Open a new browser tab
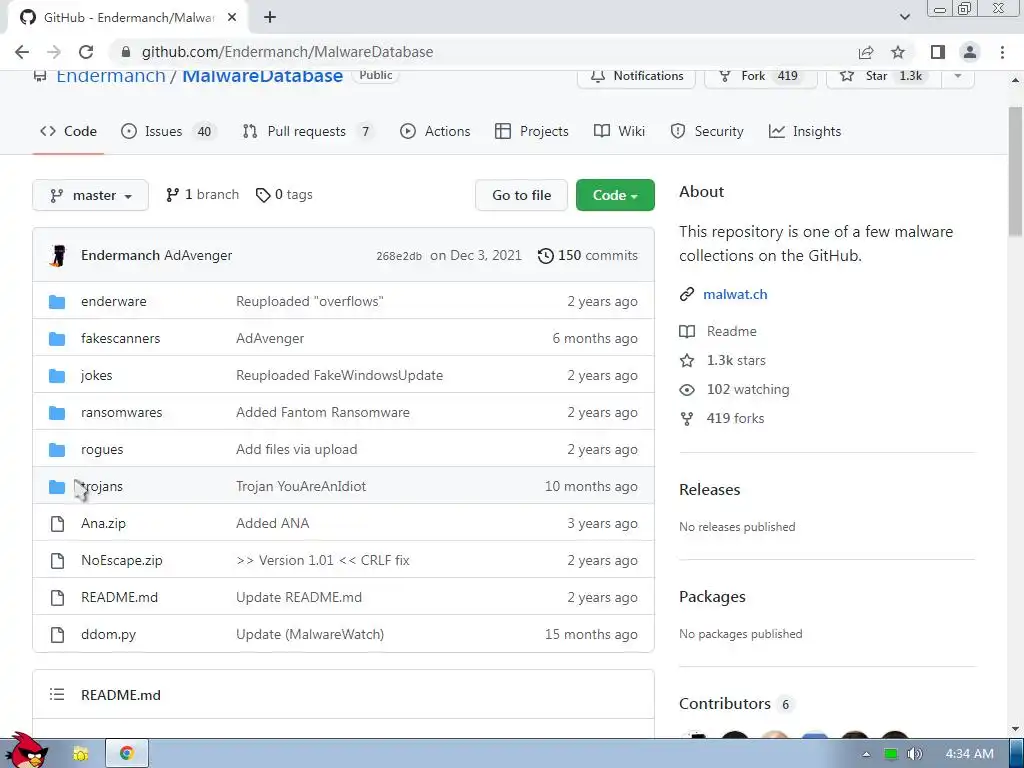Viewport: 1024px width, 768px height. point(270,18)
